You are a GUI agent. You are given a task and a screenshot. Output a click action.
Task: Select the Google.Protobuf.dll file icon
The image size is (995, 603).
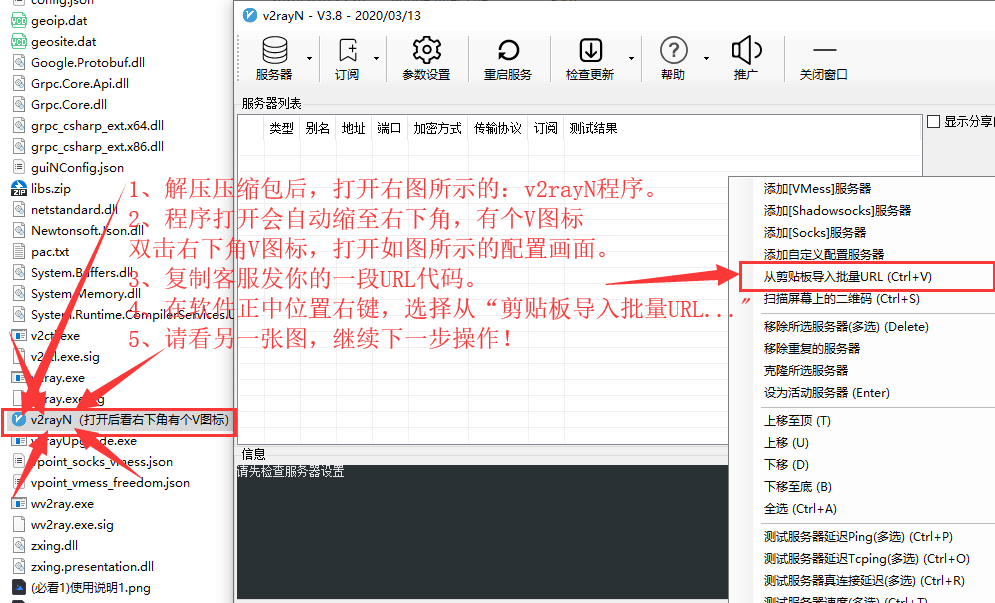coord(18,63)
